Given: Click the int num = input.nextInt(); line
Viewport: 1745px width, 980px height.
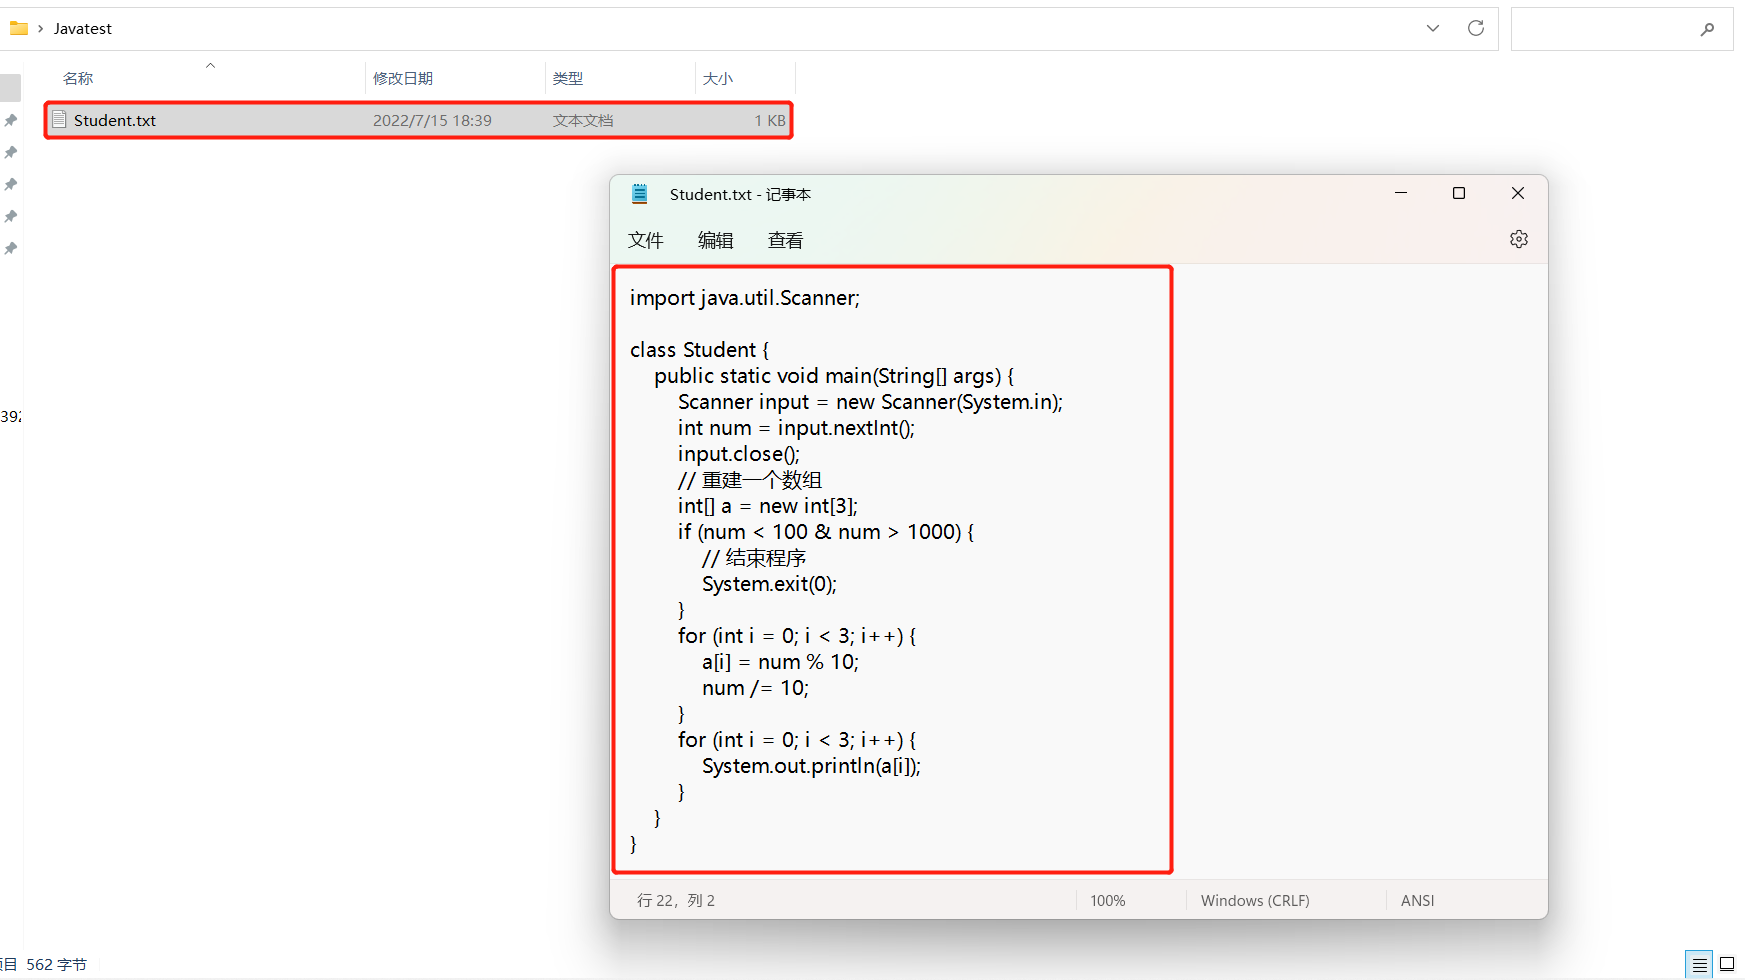Looking at the screenshot, I should (x=796, y=428).
